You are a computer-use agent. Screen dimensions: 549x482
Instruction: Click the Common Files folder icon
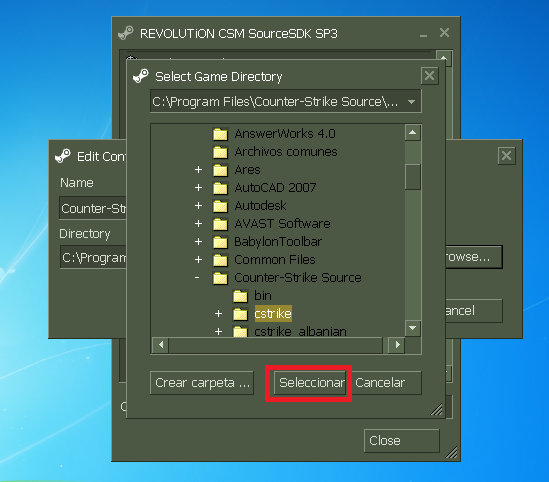click(220, 260)
